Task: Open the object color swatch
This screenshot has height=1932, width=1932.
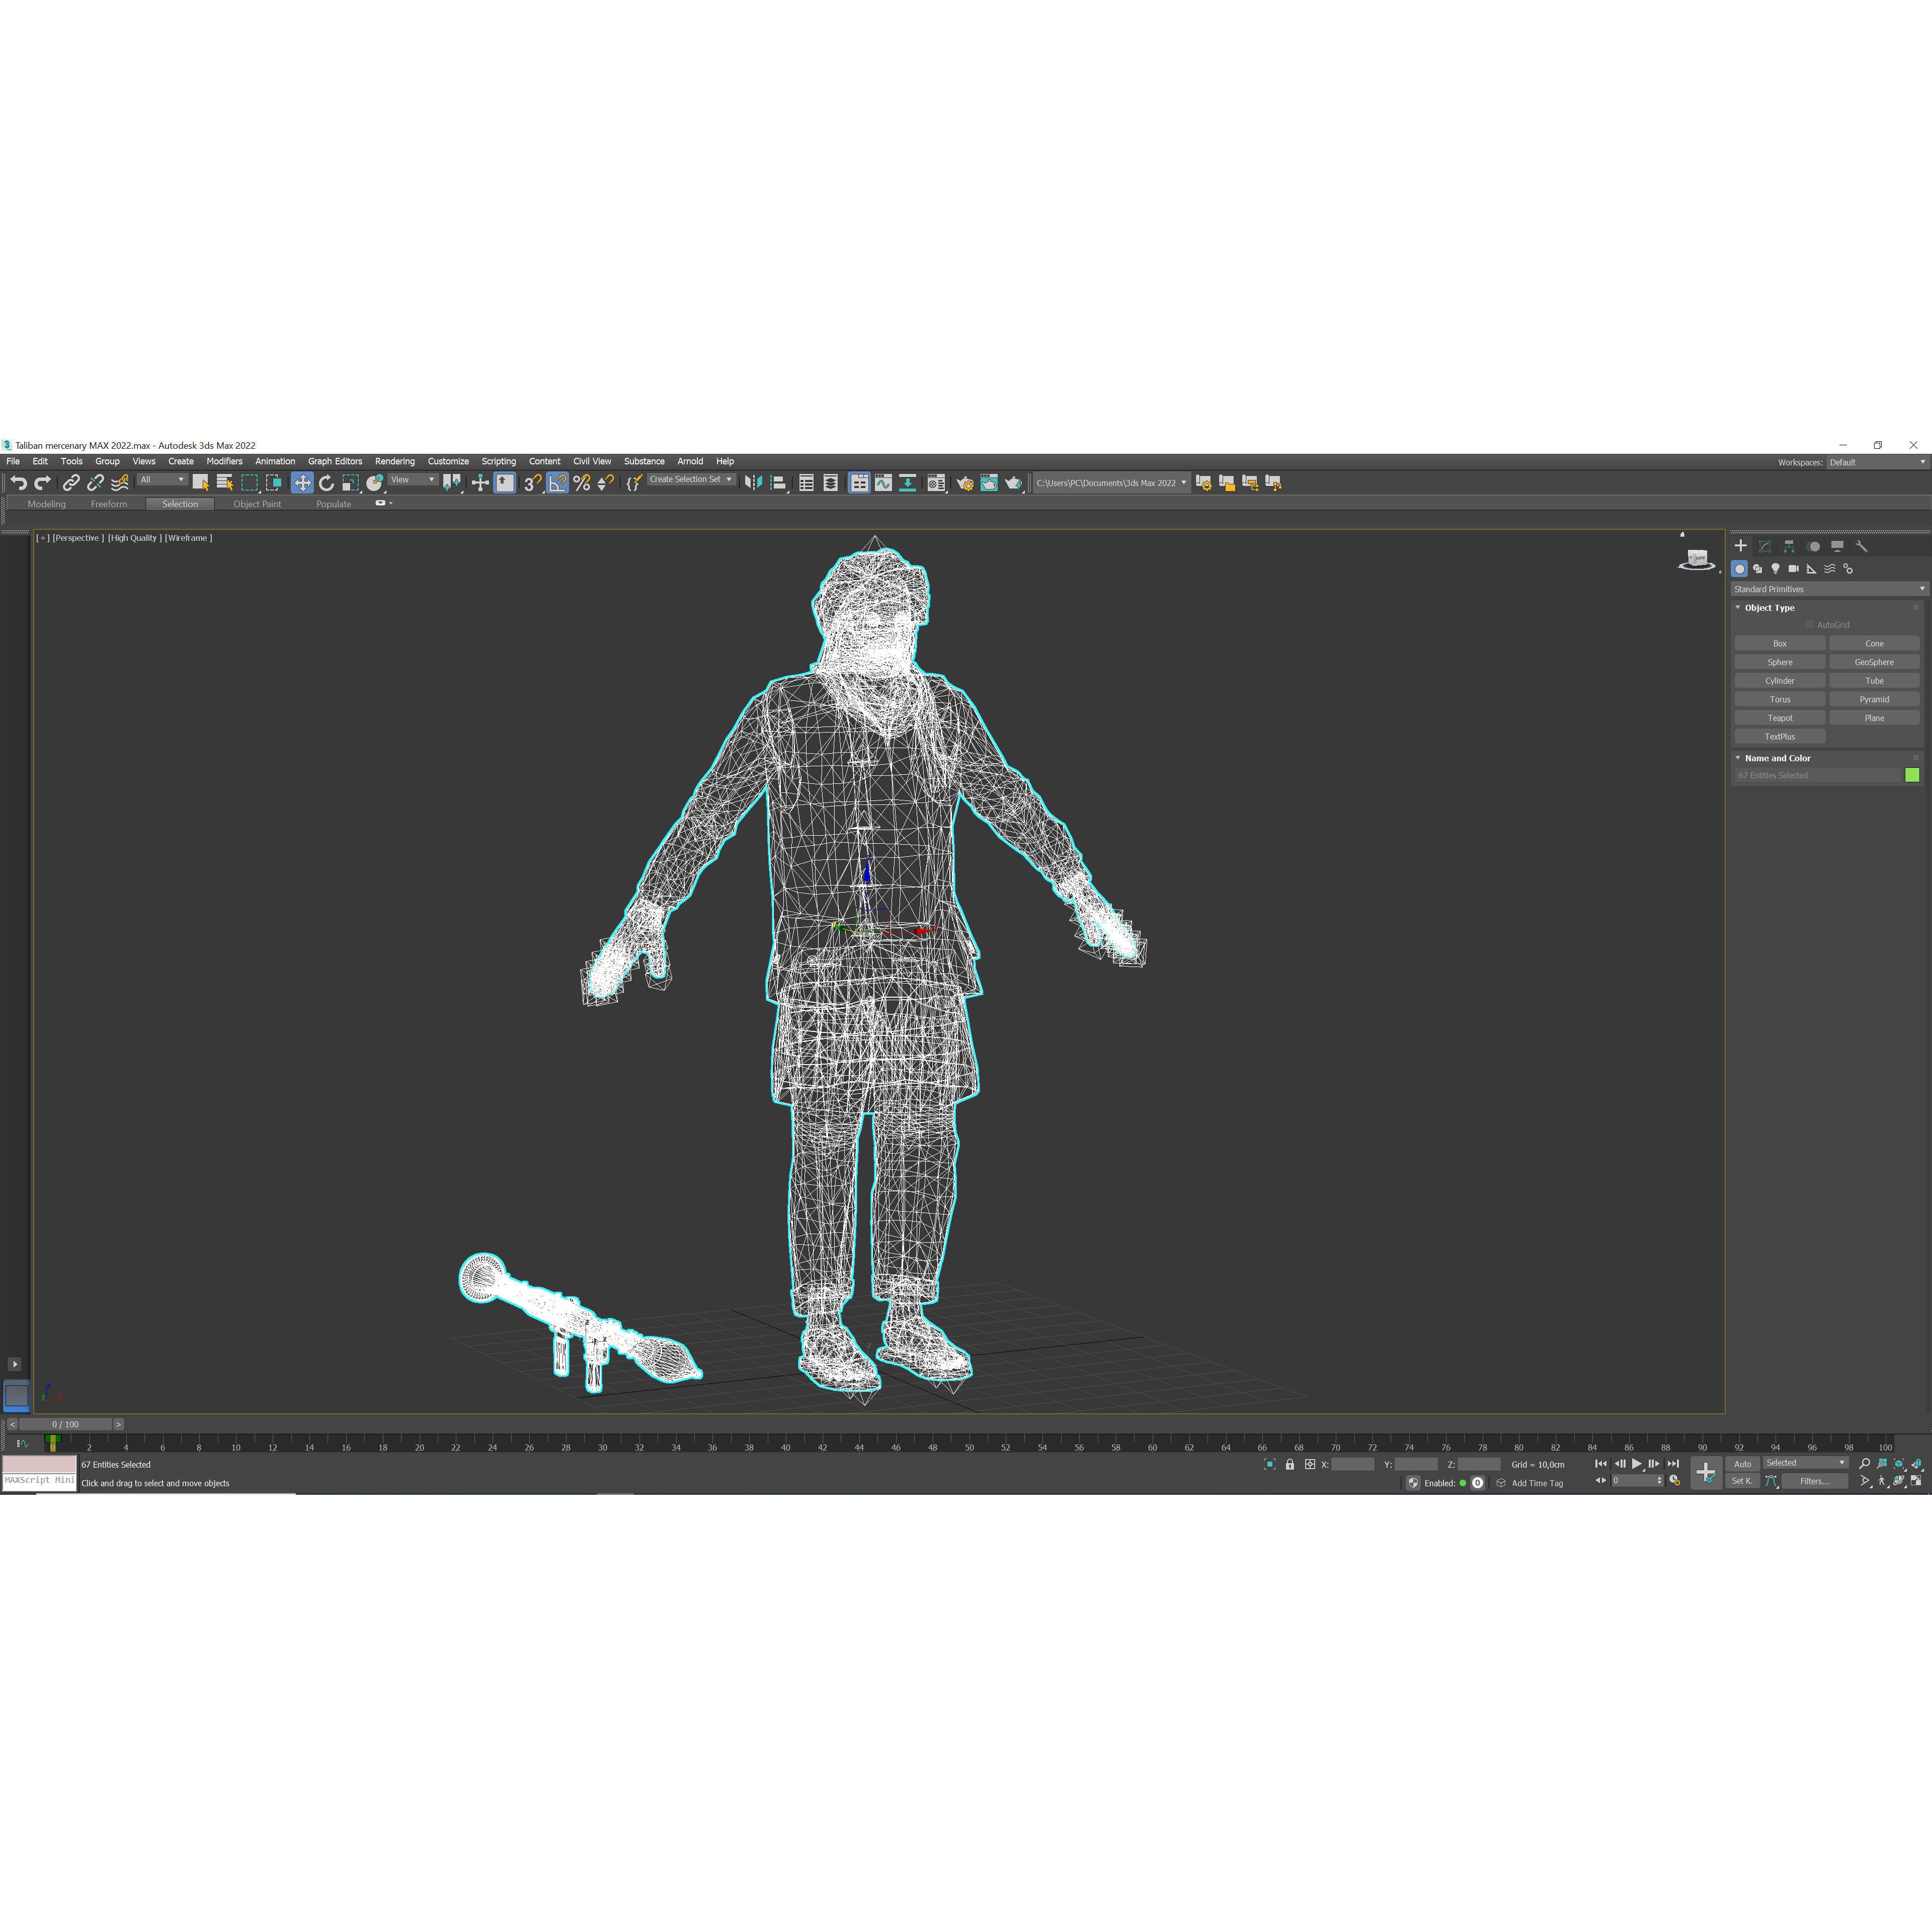Action: coord(1913,774)
